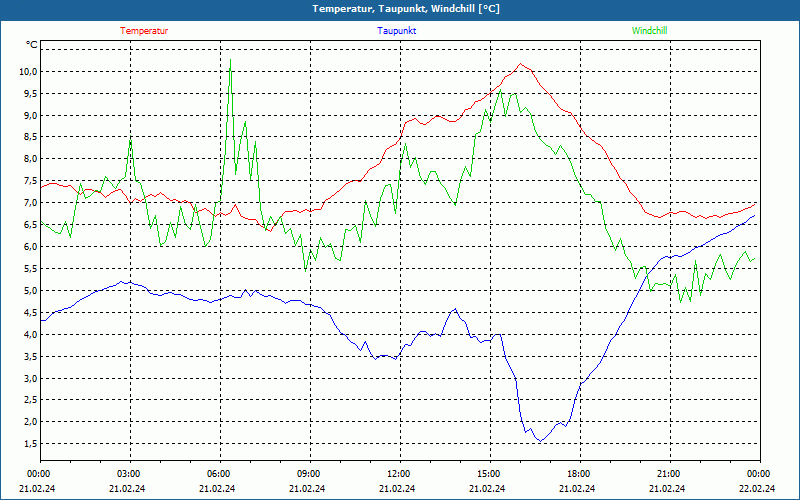Click the 21.02.24 date under 18:00
This screenshot has width=800, height=500.
point(577,488)
